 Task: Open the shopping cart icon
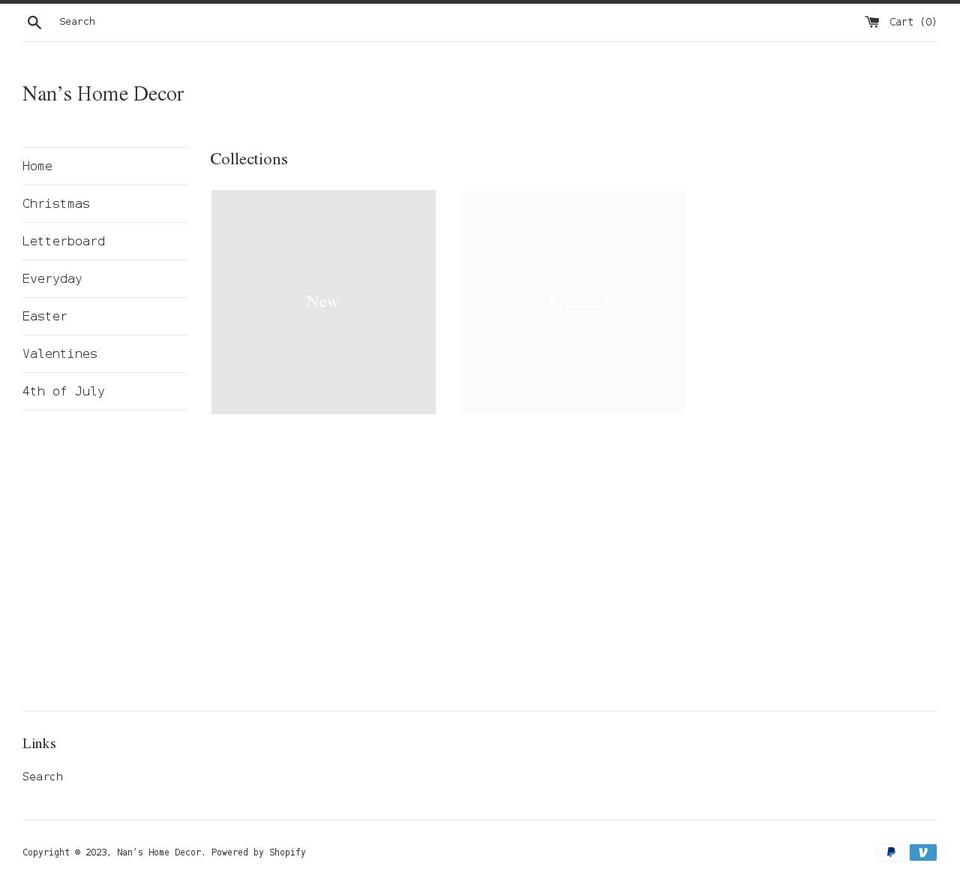point(873,20)
